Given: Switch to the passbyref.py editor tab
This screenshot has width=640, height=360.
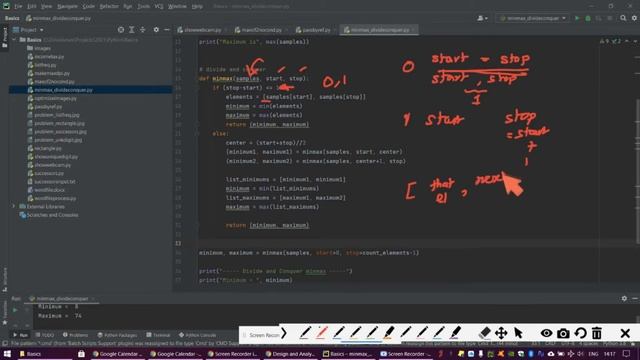Looking at the screenshot, I should 313,30.
